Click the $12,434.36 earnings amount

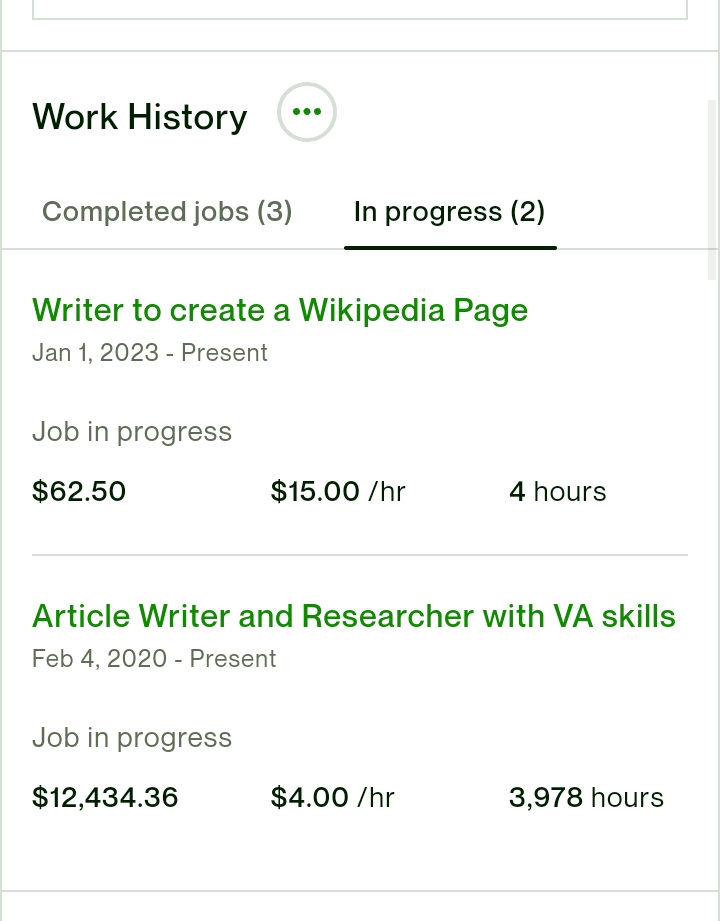click(x=105, y=797)
